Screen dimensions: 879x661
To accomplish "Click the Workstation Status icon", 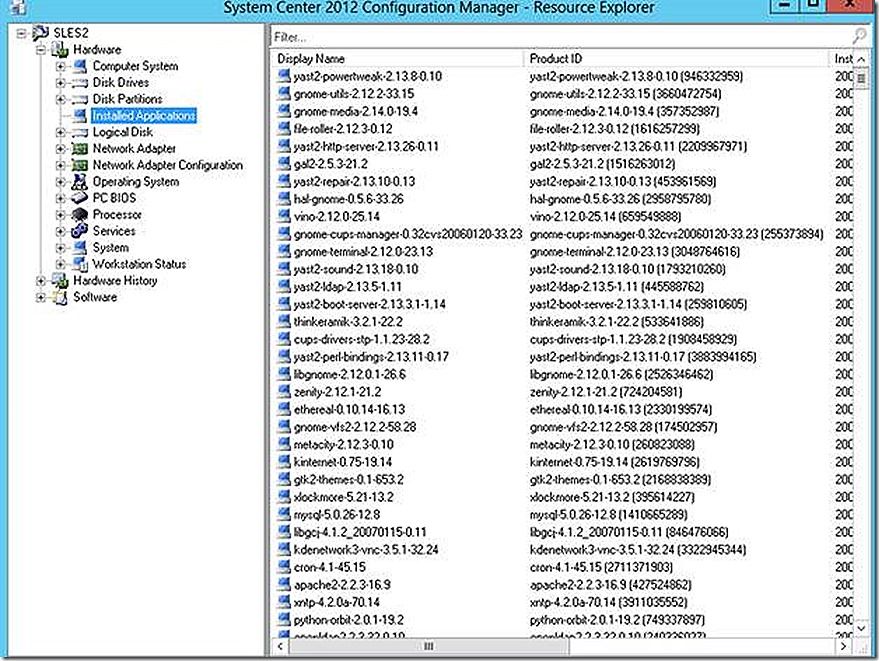I will [80, 264].
